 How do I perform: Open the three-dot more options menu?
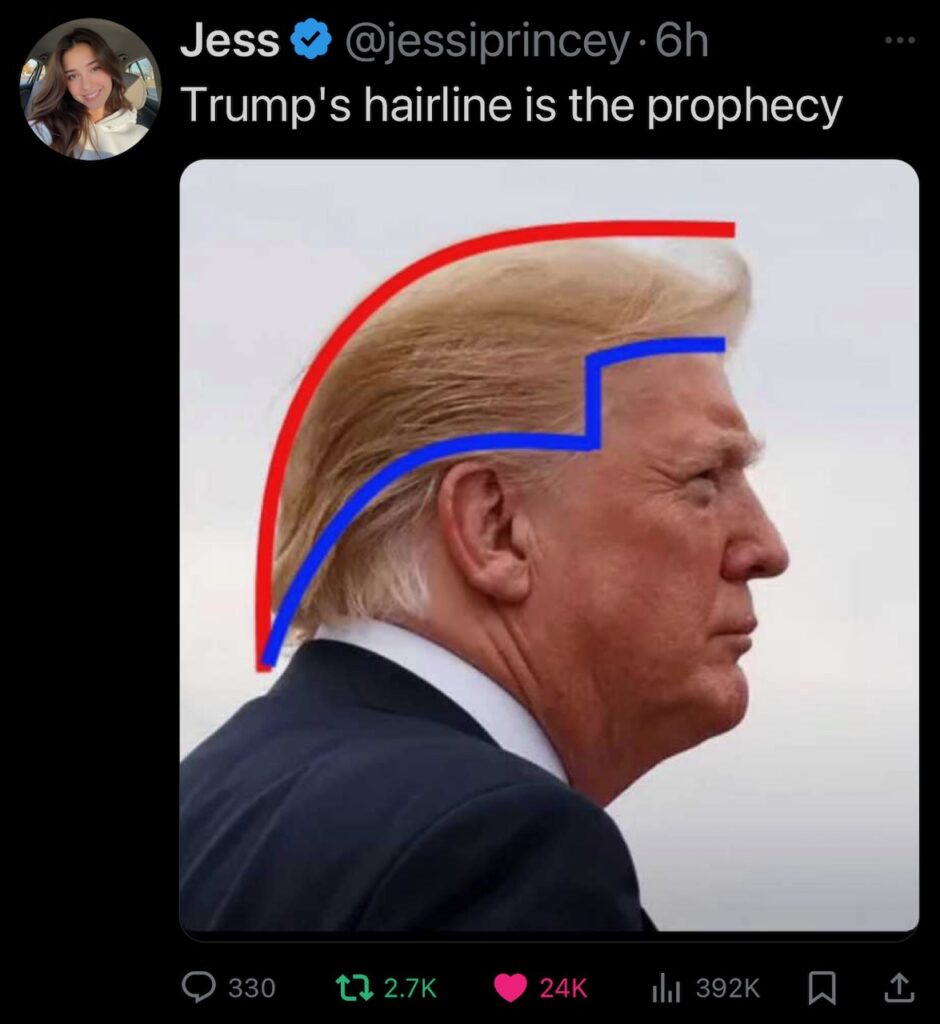[x=901, y=40]
